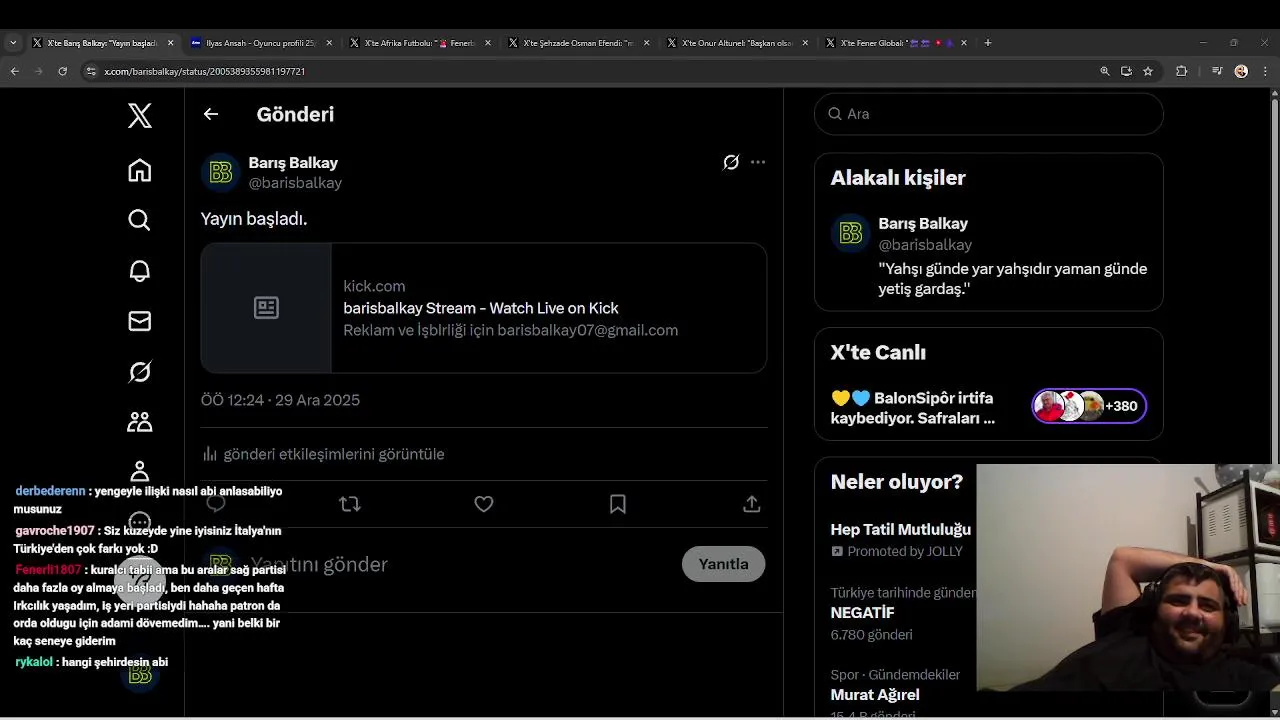Open the kick.com link card thumbnail

(x=266, y=308)
